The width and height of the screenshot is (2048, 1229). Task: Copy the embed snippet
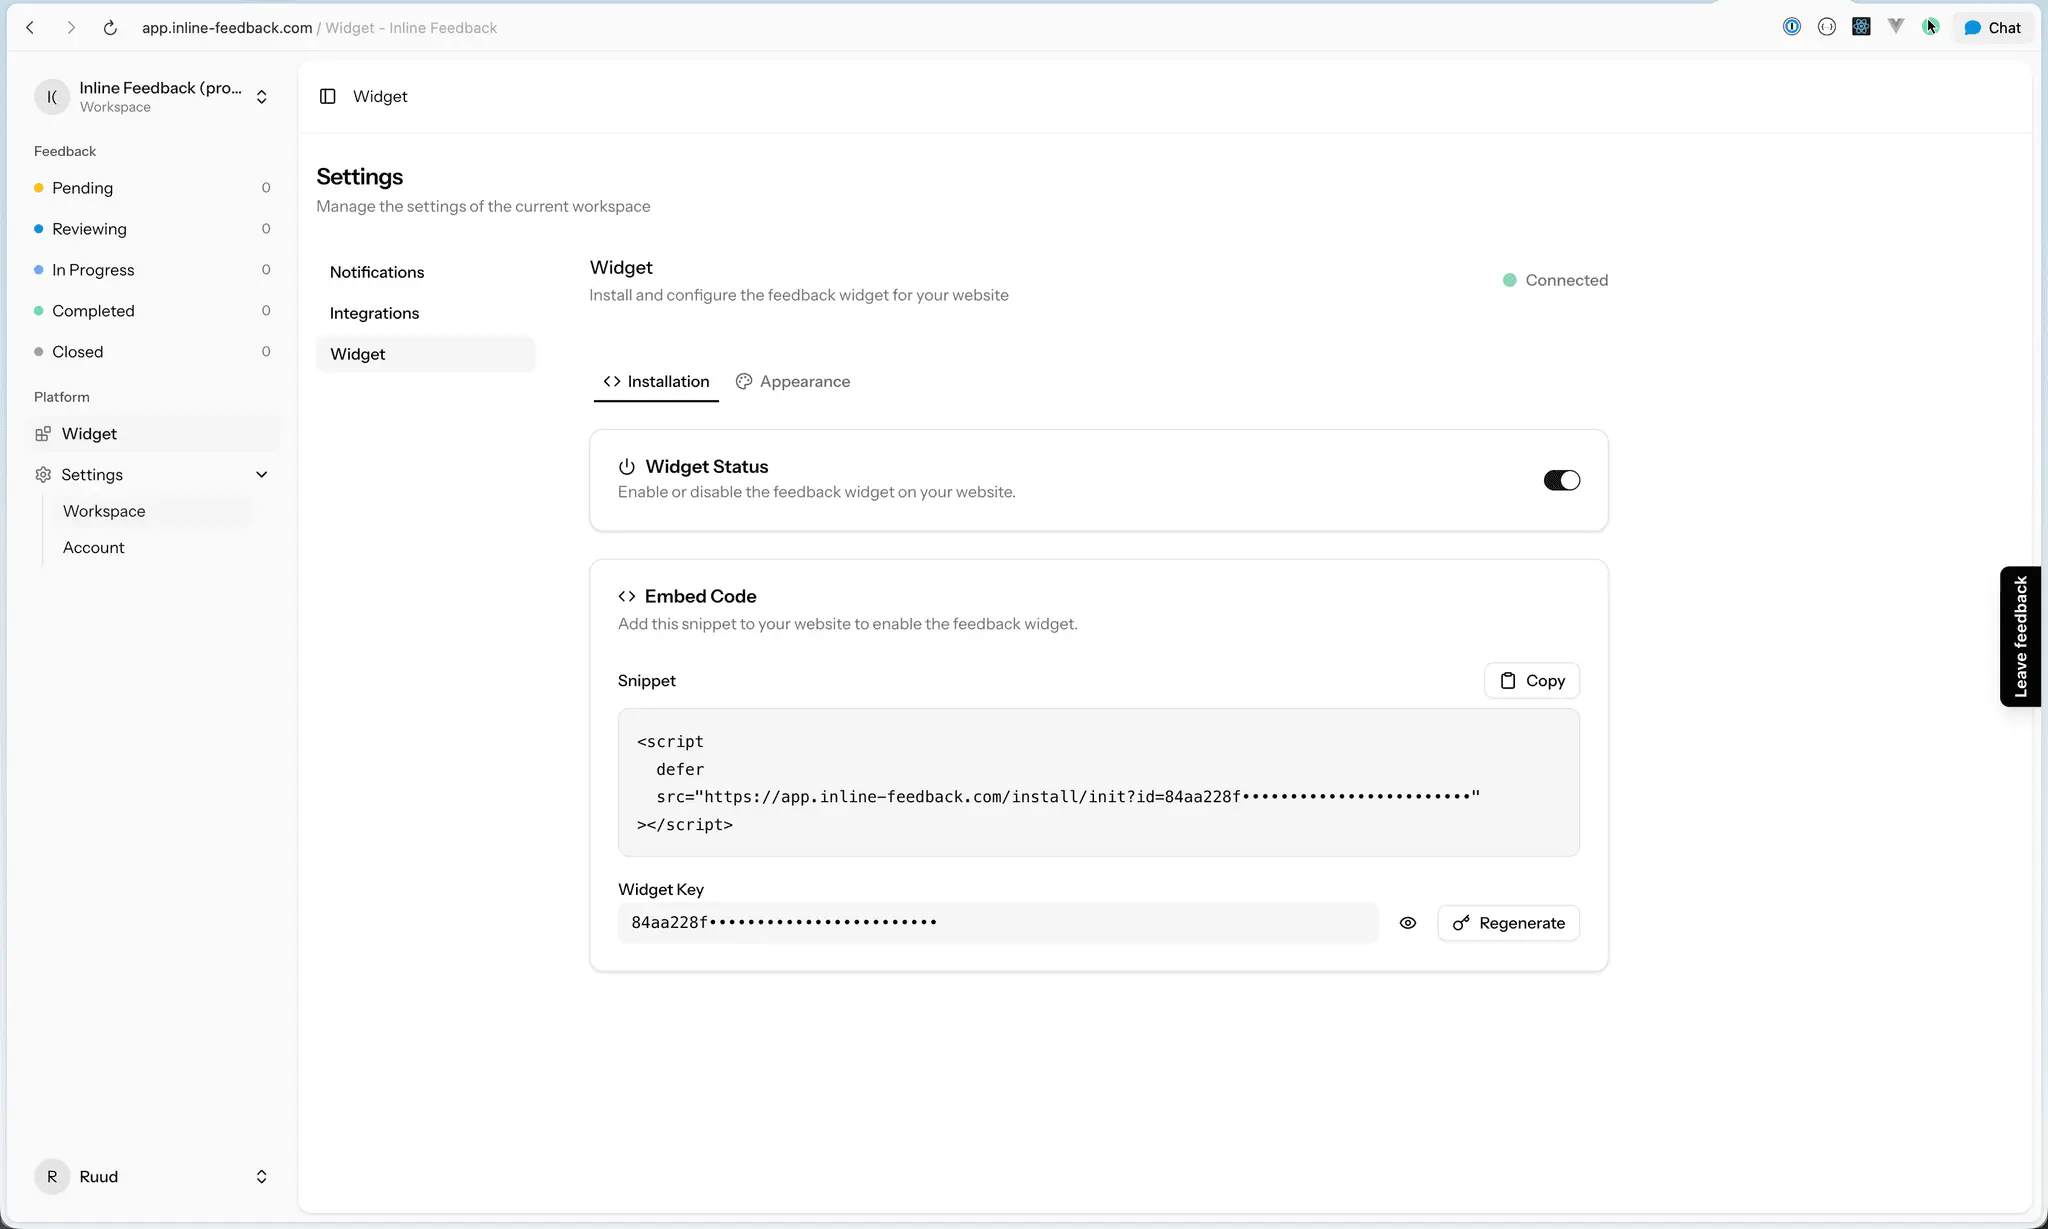pos(1532,681)
